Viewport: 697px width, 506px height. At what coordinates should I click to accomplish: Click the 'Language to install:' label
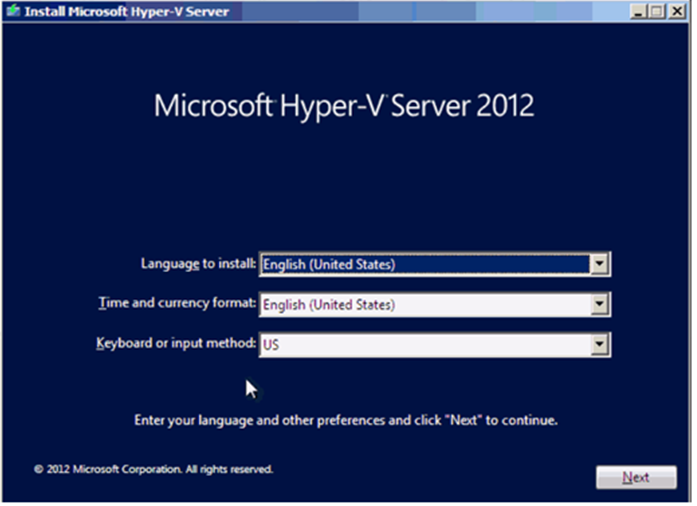coord(198,264)
